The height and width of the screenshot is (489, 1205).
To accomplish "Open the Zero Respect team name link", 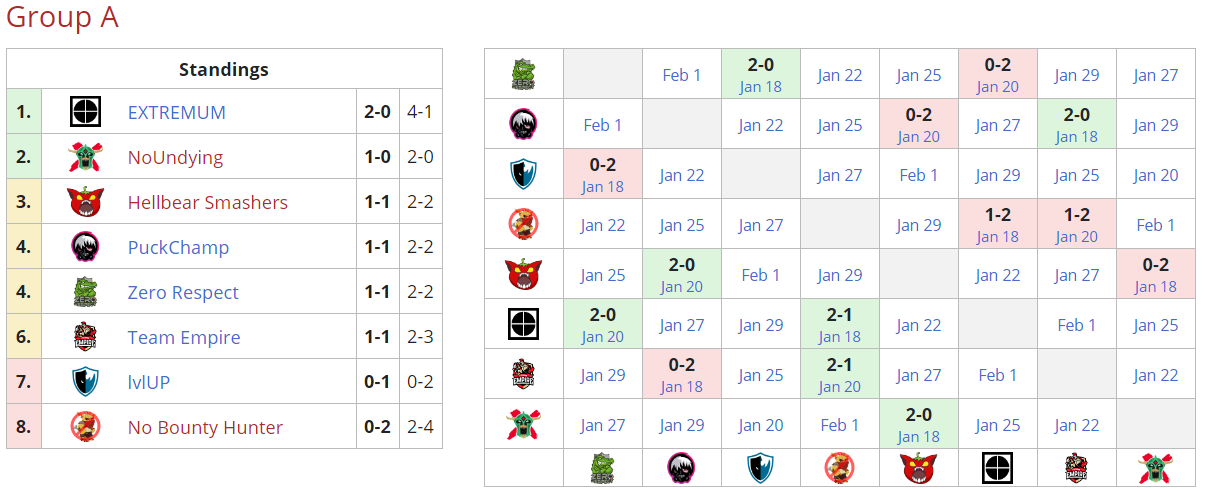I will [x=183, y=293].
